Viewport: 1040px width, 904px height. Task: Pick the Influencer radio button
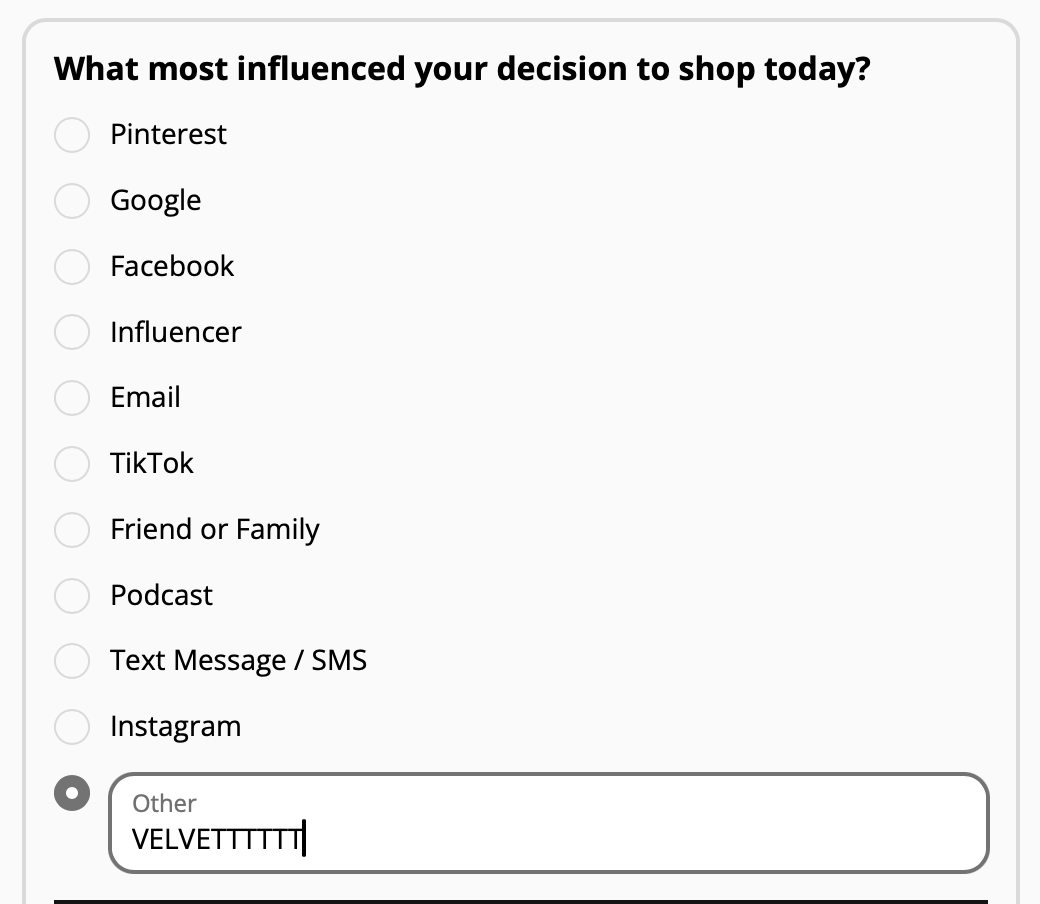click(x=72, y=332)
